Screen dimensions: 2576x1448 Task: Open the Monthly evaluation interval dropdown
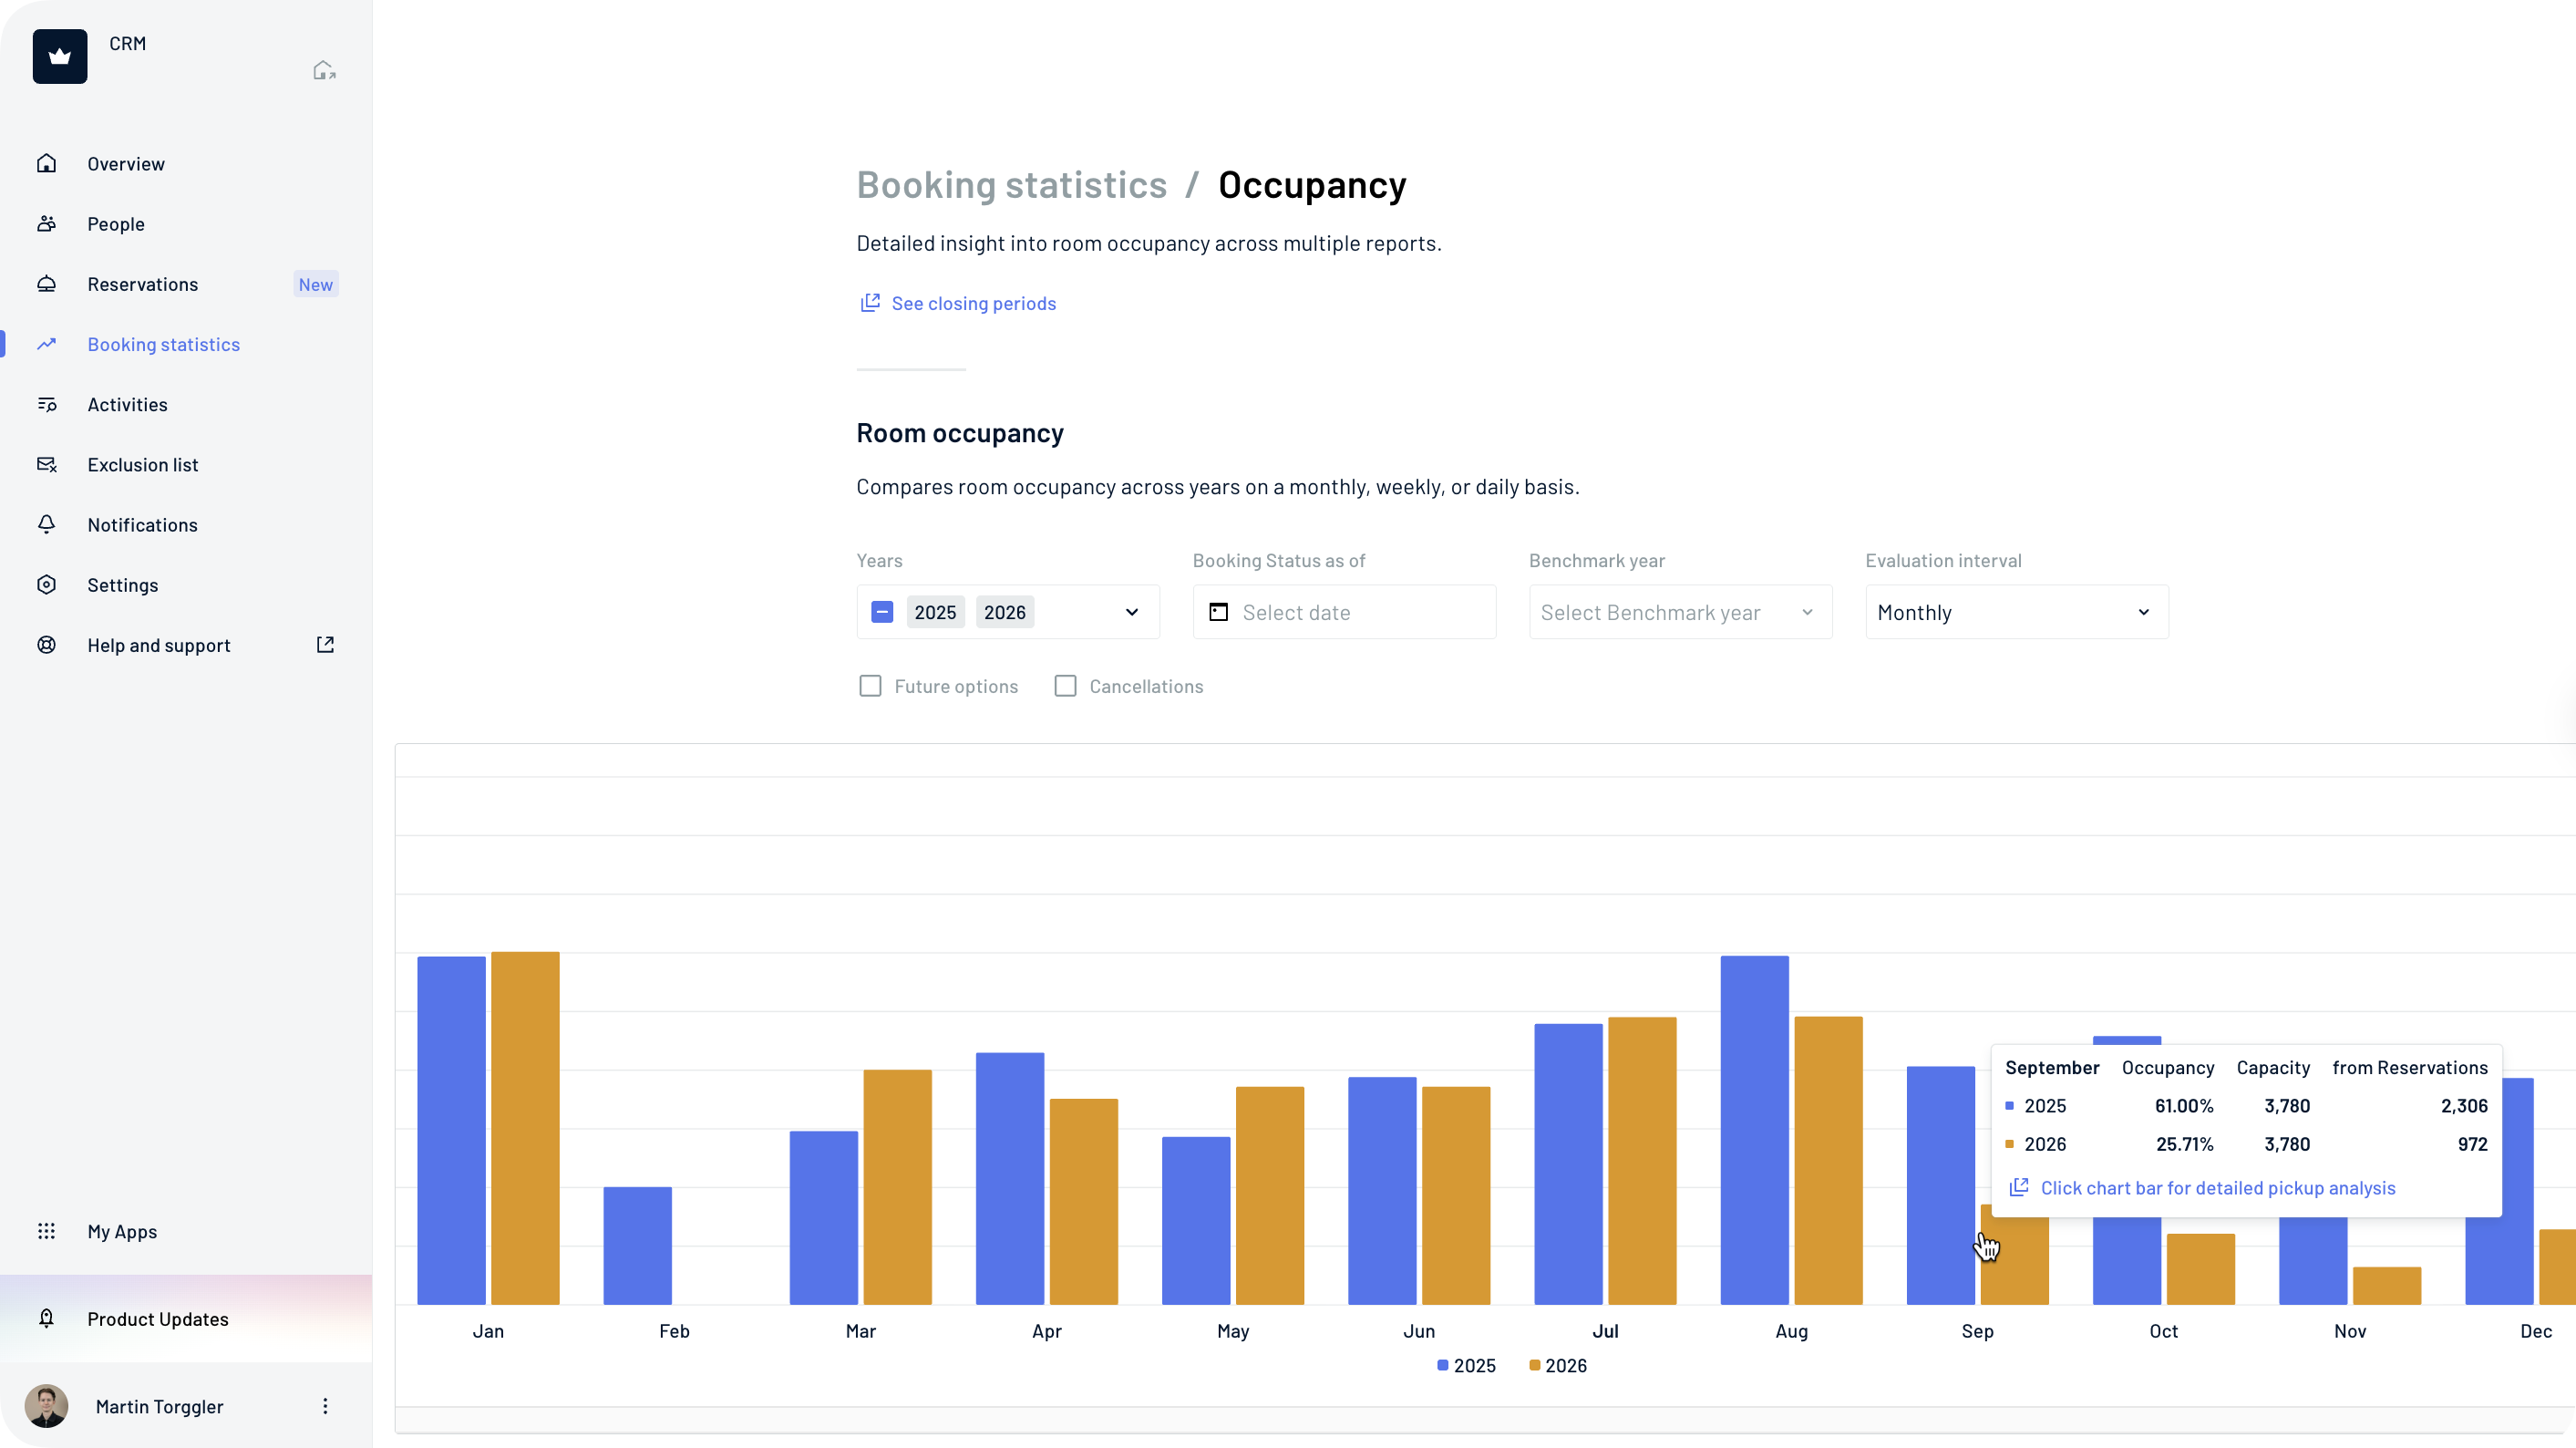tap(2016, 612)
